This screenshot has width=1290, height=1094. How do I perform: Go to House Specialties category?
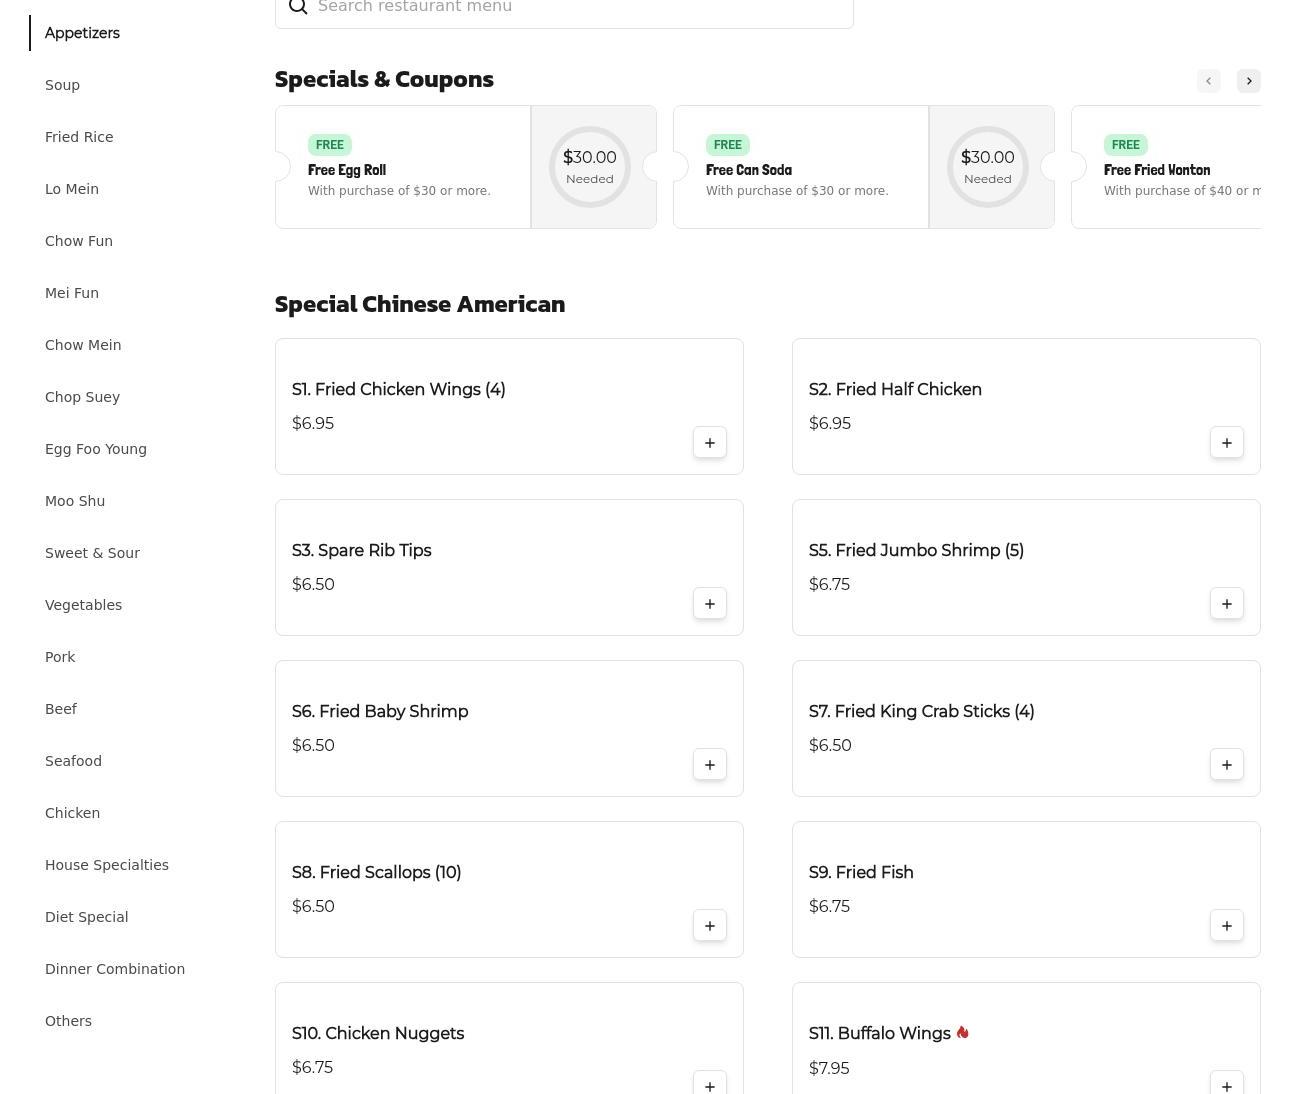tap(107, 865)
